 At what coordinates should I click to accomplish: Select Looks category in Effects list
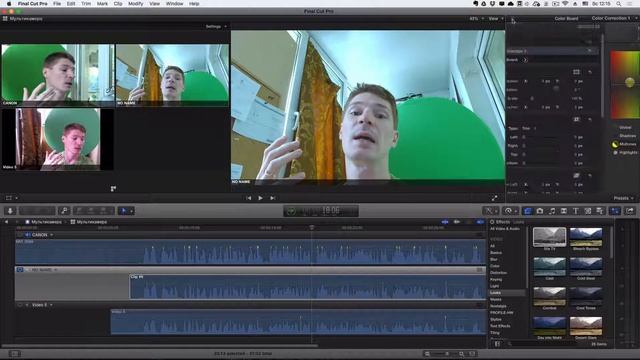507,293
